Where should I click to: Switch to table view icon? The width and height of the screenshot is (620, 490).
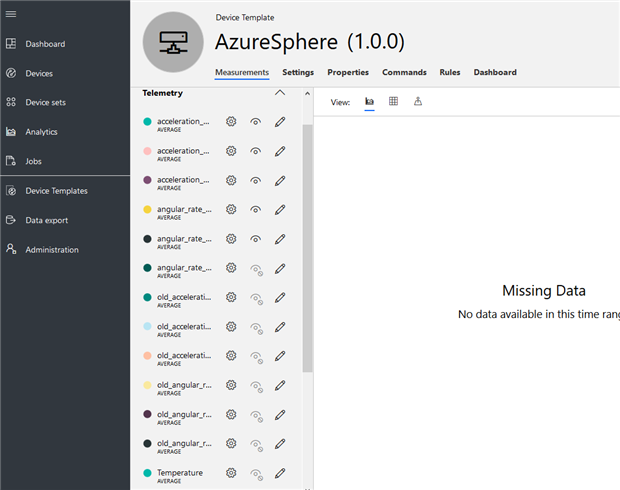pos(393,101)
